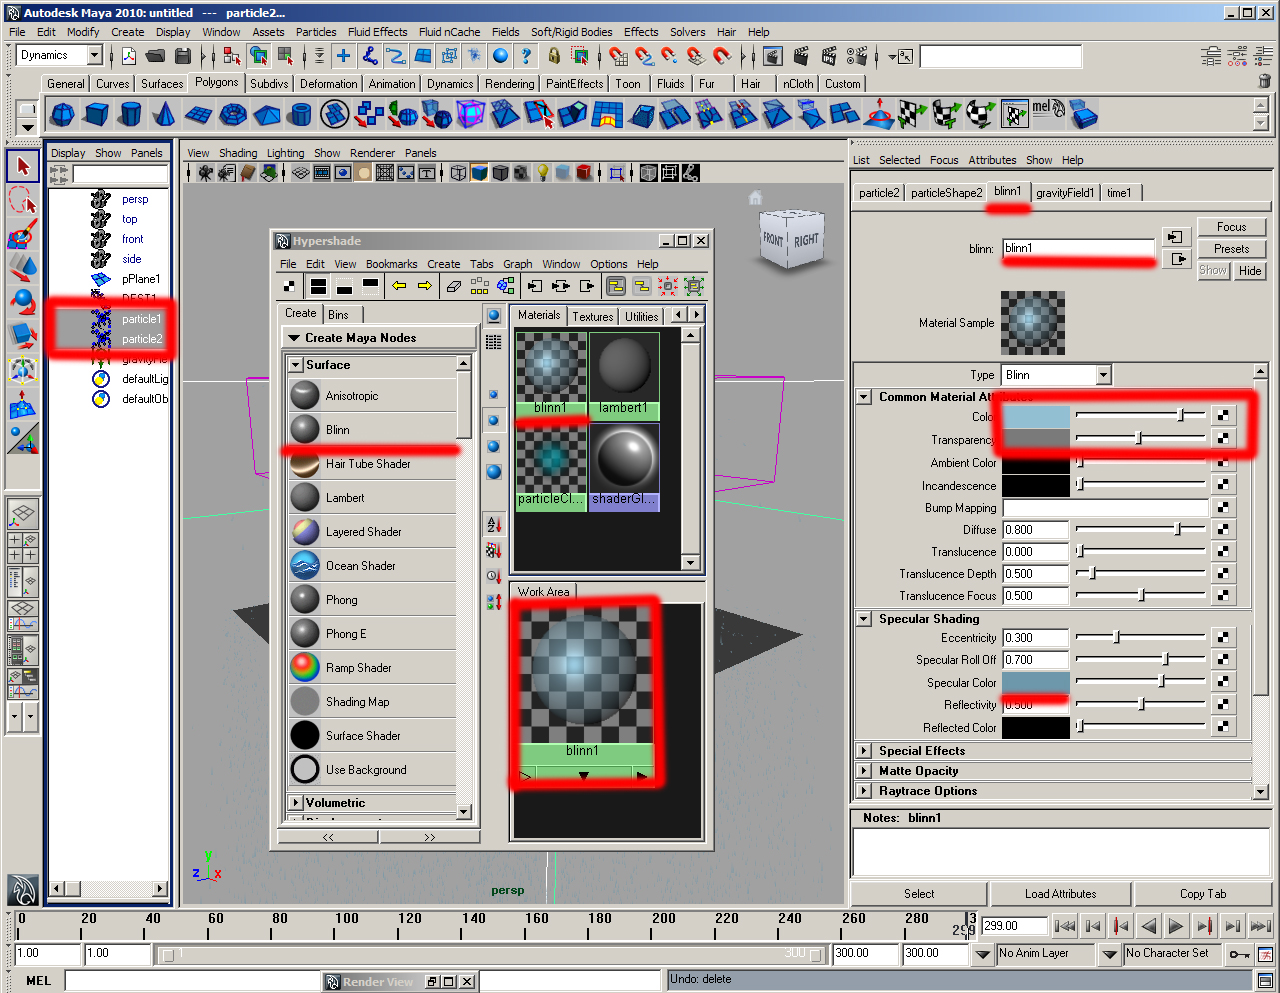The height and width of the screenshot is (993, 1280).
Task: Open Hypershade Textures tab
Action: 592,316
